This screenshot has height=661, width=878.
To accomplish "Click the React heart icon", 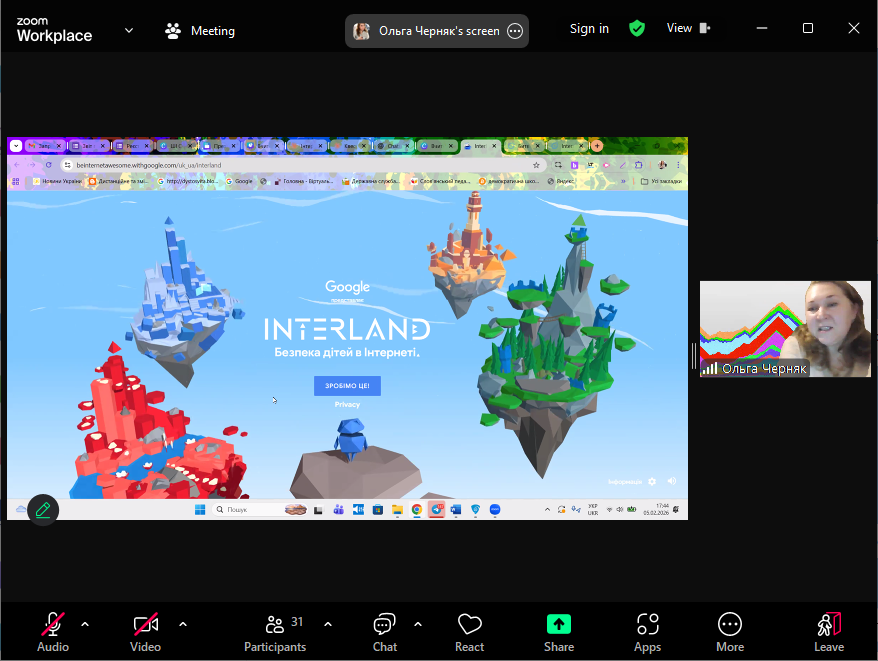I will click(x=469, y=632).
